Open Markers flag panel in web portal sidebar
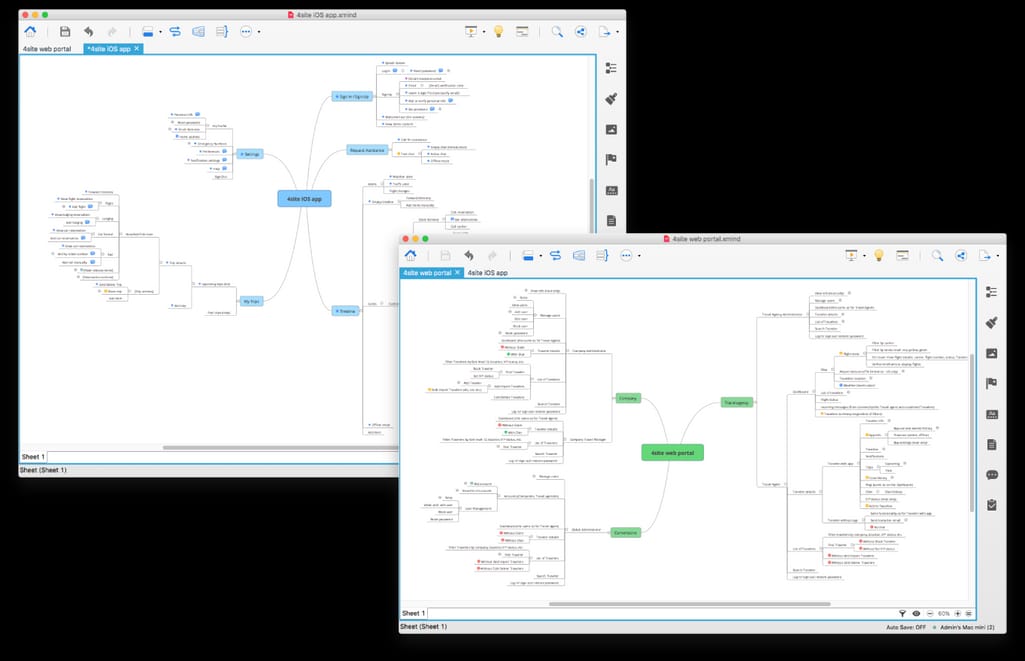The width and height of the screenshot is (1025, 661). (992, 383)
